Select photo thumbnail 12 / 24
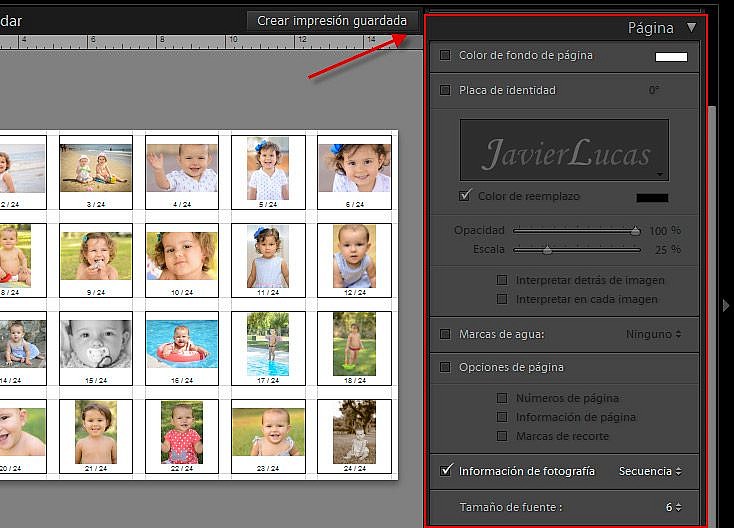 click(354, 260)
